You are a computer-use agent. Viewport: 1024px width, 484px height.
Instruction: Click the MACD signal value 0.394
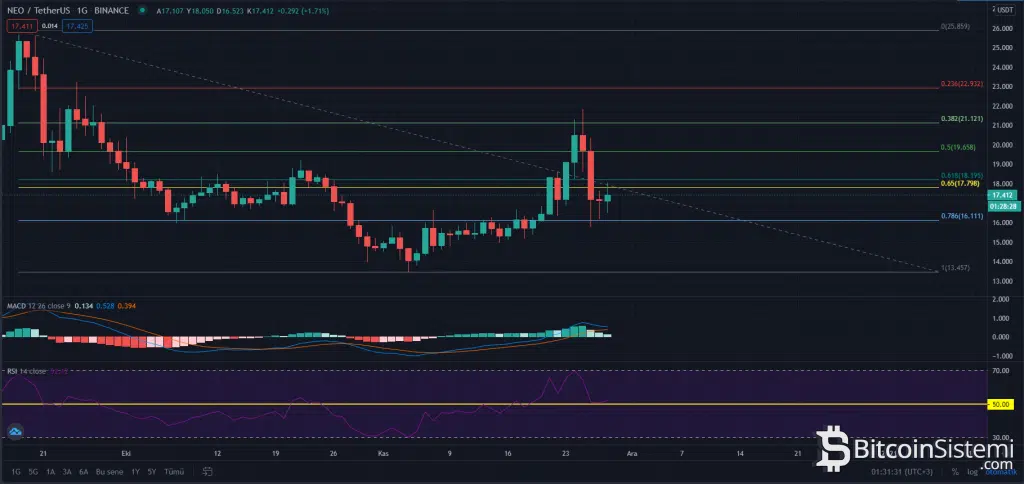(x=127, y=306)
